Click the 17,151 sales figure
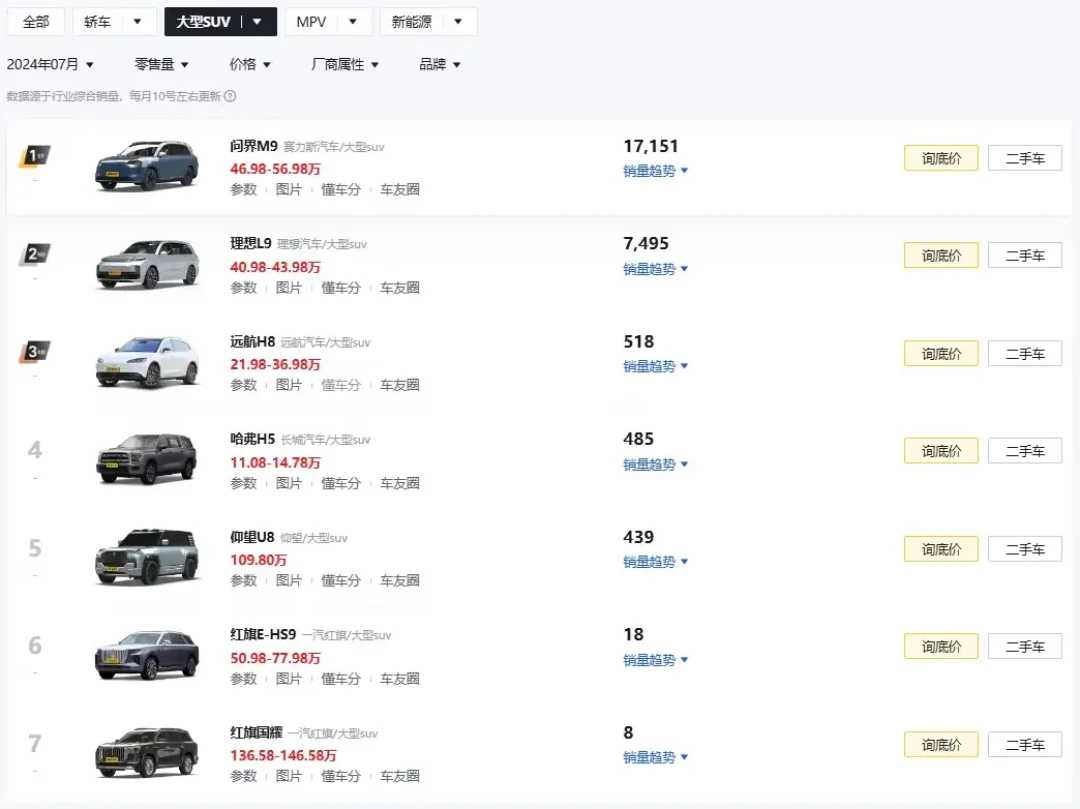 [x=651, y=146]
